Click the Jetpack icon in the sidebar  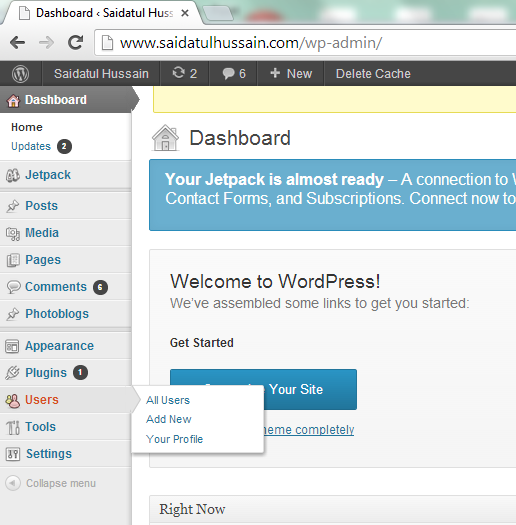pyautogui.click(x=13, y=175)
